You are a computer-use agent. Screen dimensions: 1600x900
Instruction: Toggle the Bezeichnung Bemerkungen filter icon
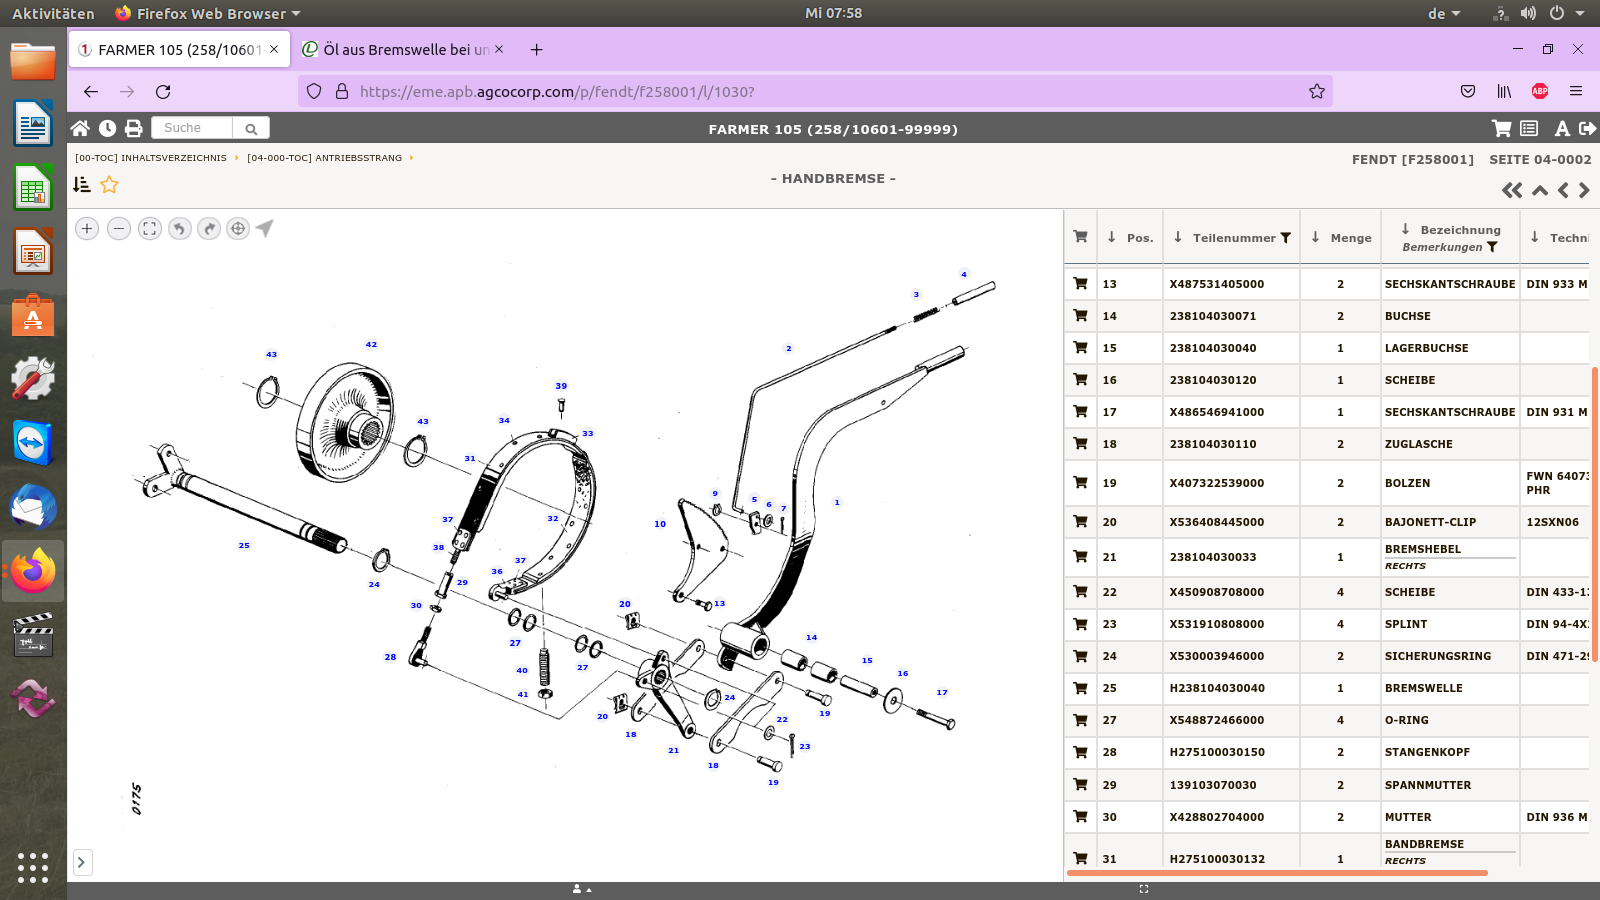coord(1492,247)
